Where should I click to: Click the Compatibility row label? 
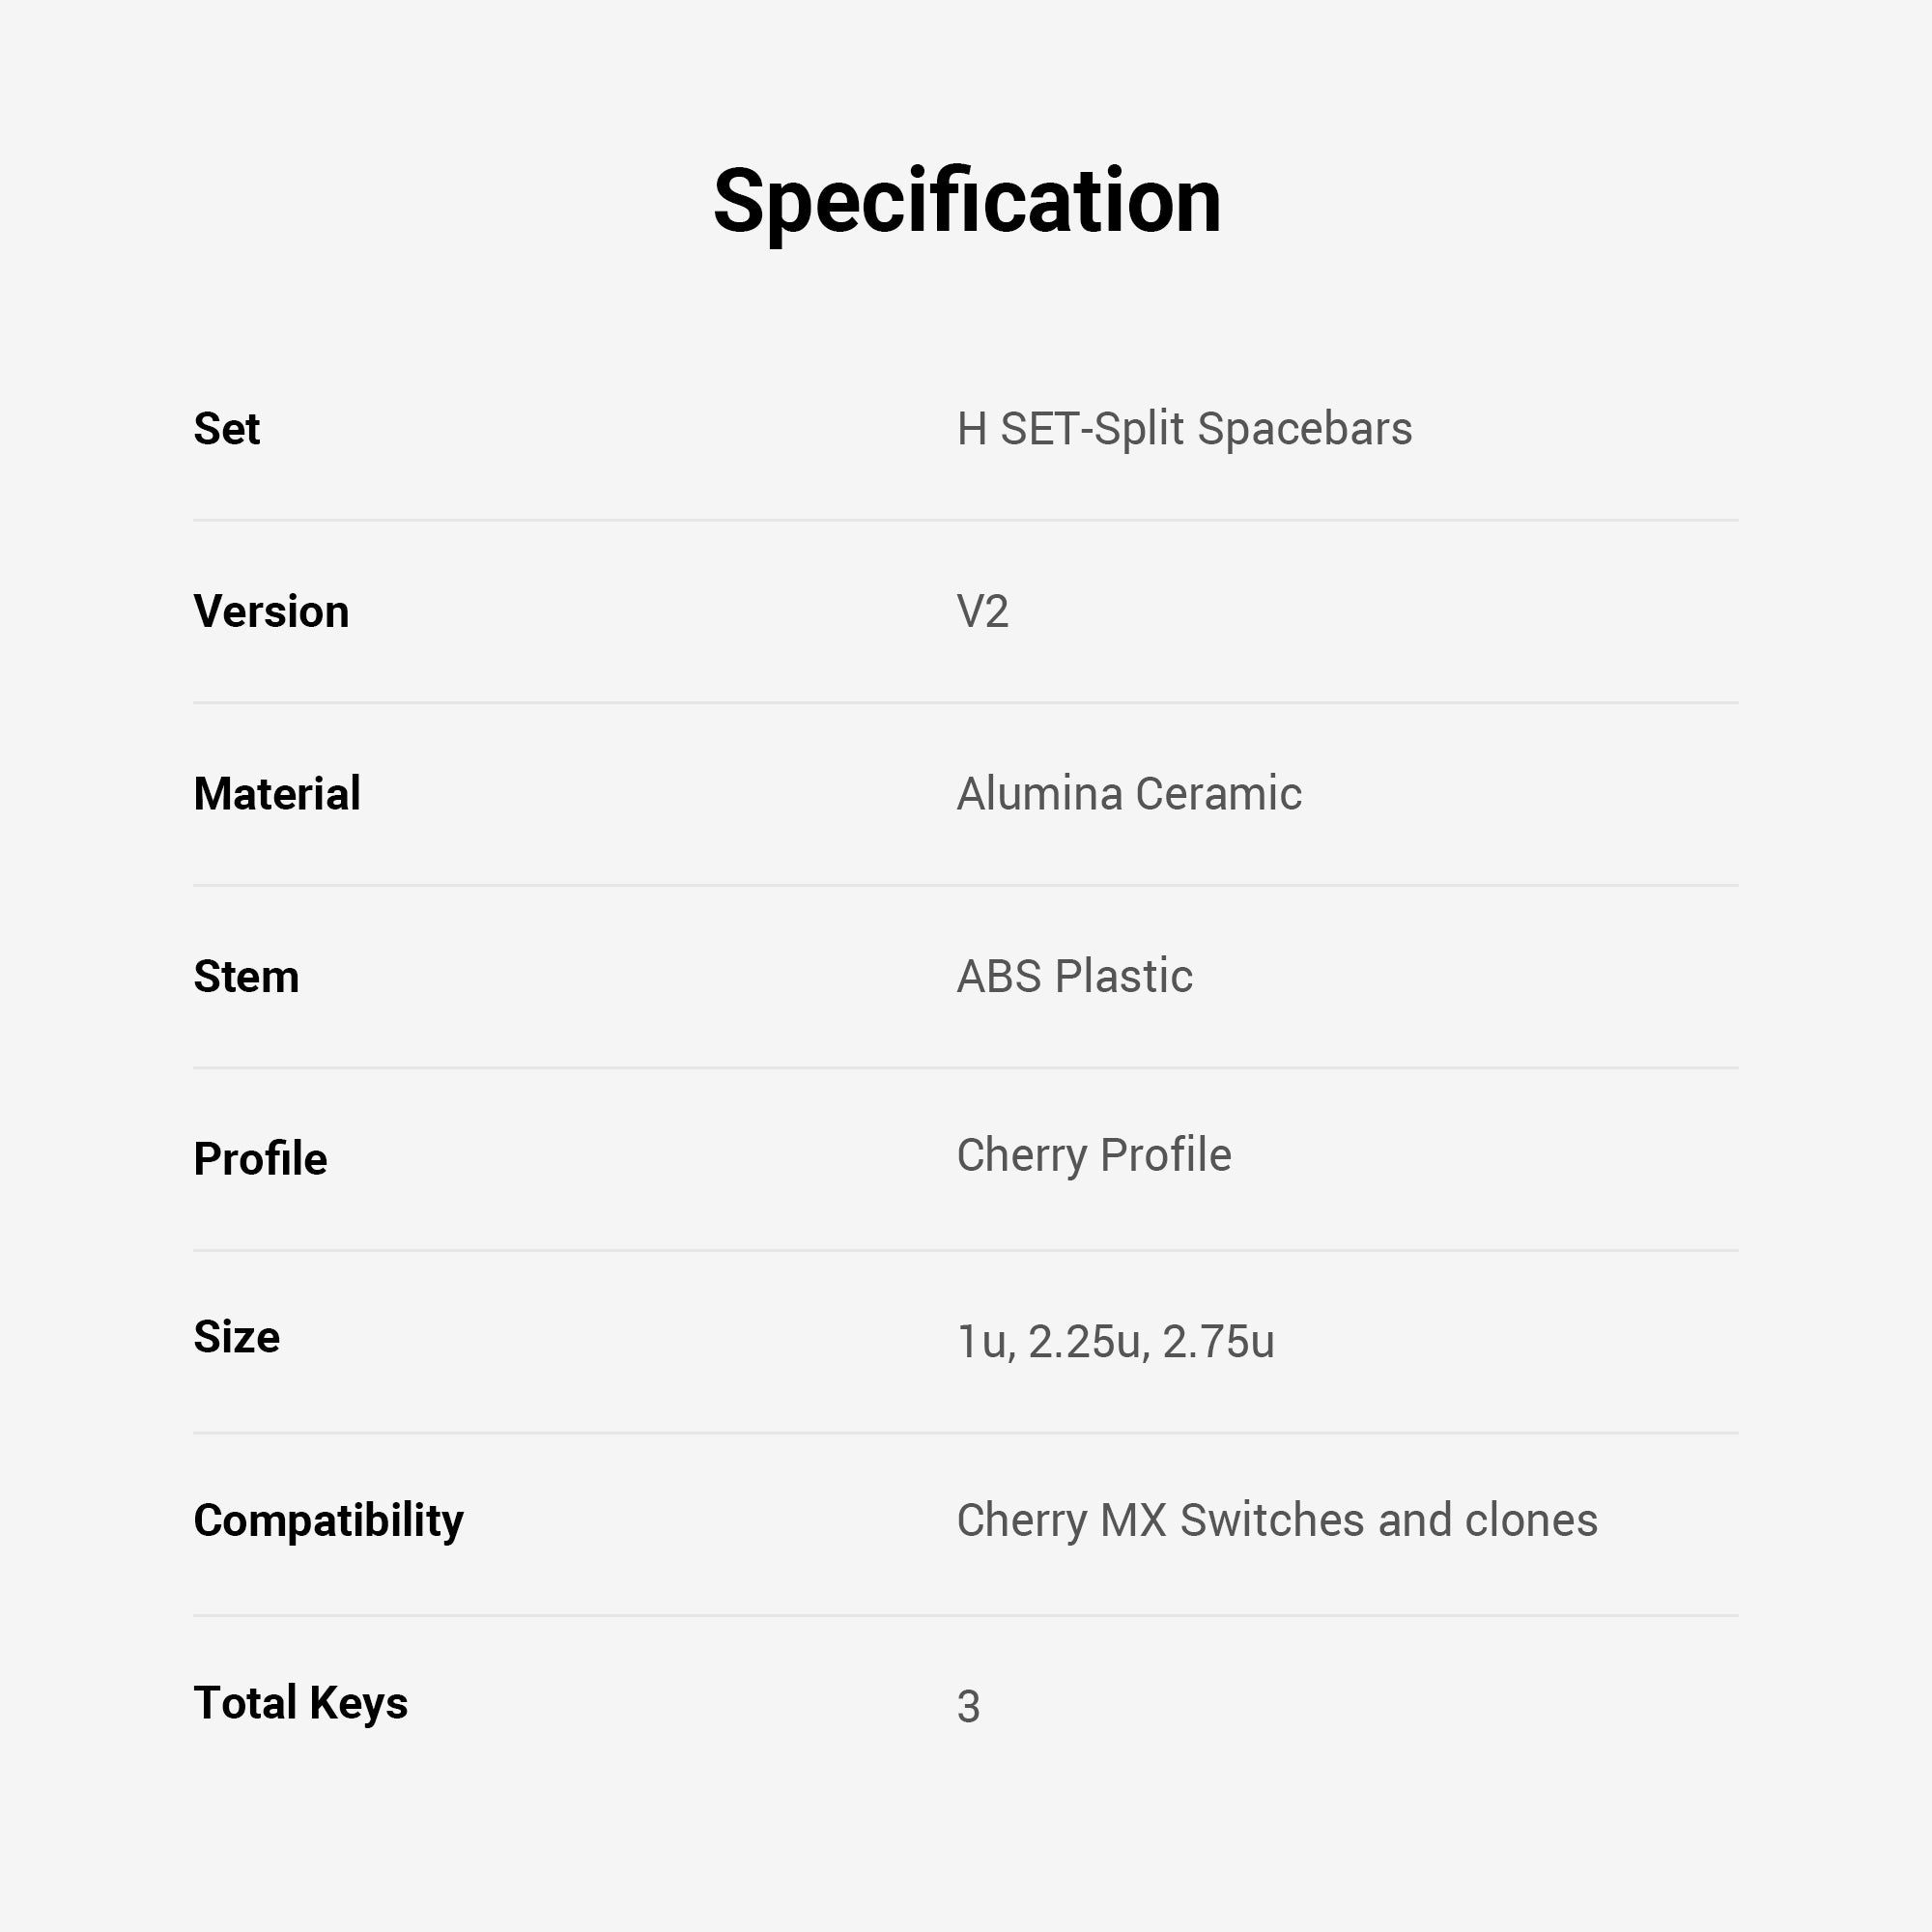click(328, 1520)
